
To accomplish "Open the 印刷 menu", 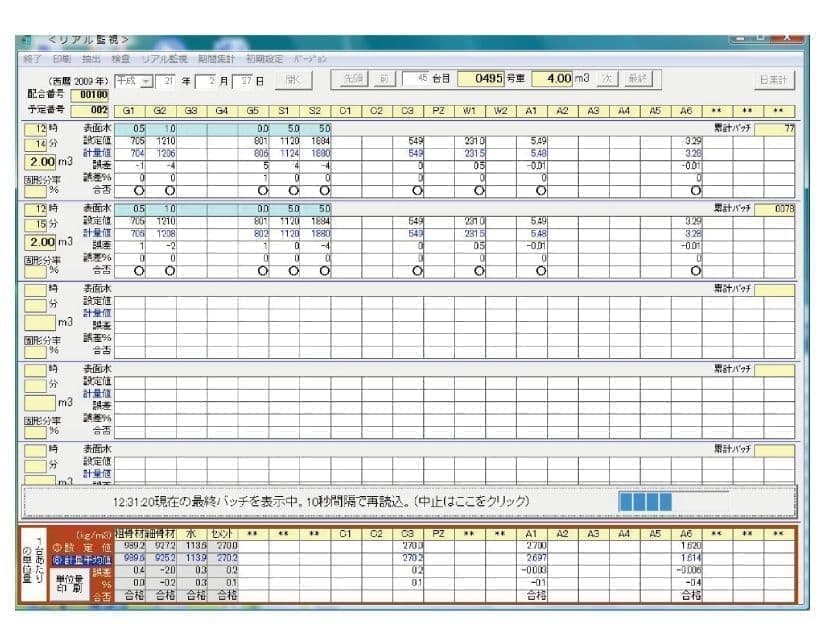I will 61,60.
